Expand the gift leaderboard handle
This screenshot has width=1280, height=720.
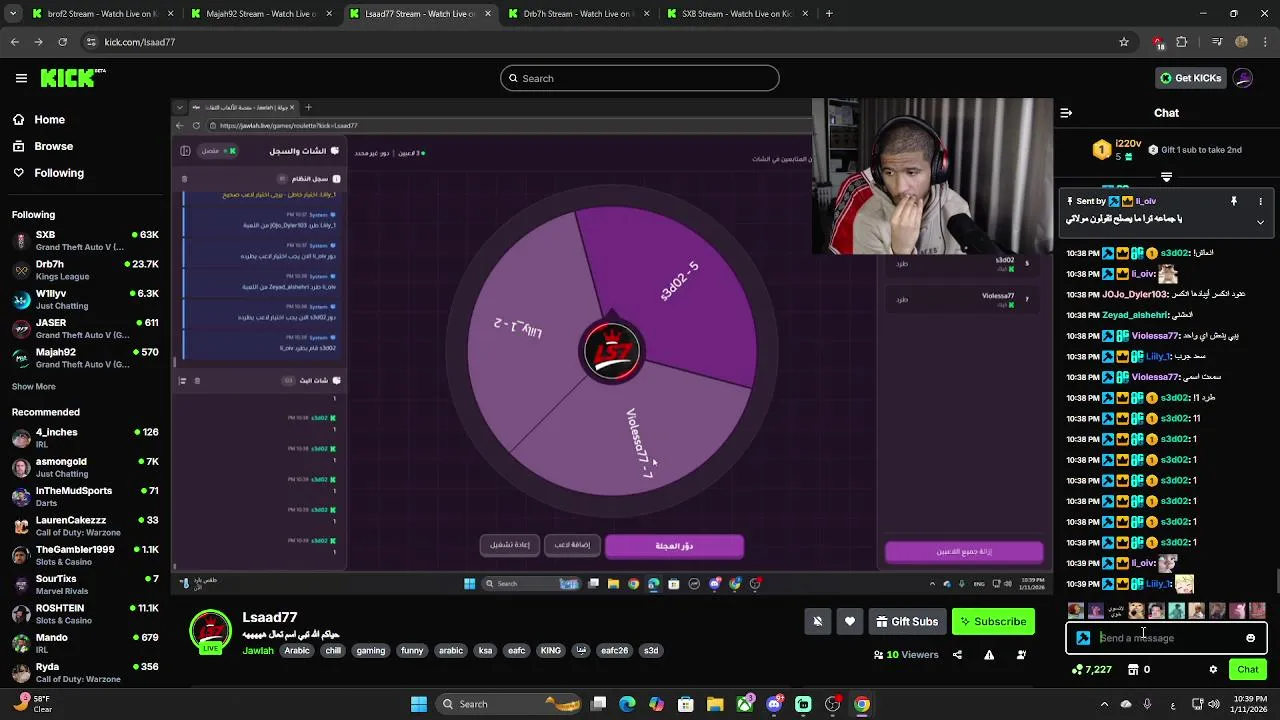tap(1166, 176)
